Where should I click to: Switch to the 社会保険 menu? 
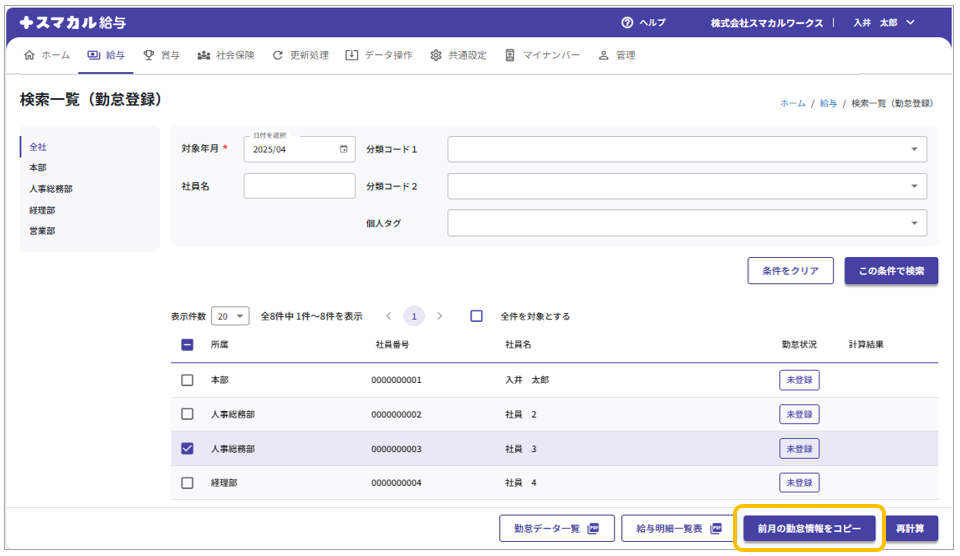[226, 55]
